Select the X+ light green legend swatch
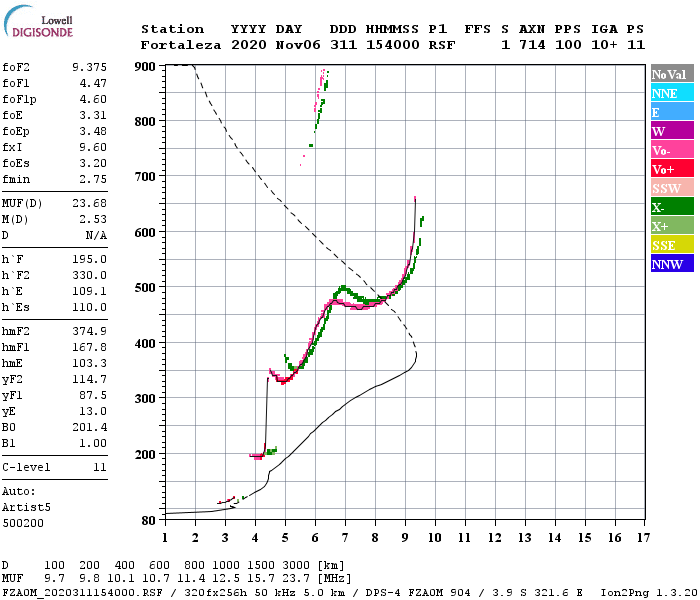 (x=672, y=226)
